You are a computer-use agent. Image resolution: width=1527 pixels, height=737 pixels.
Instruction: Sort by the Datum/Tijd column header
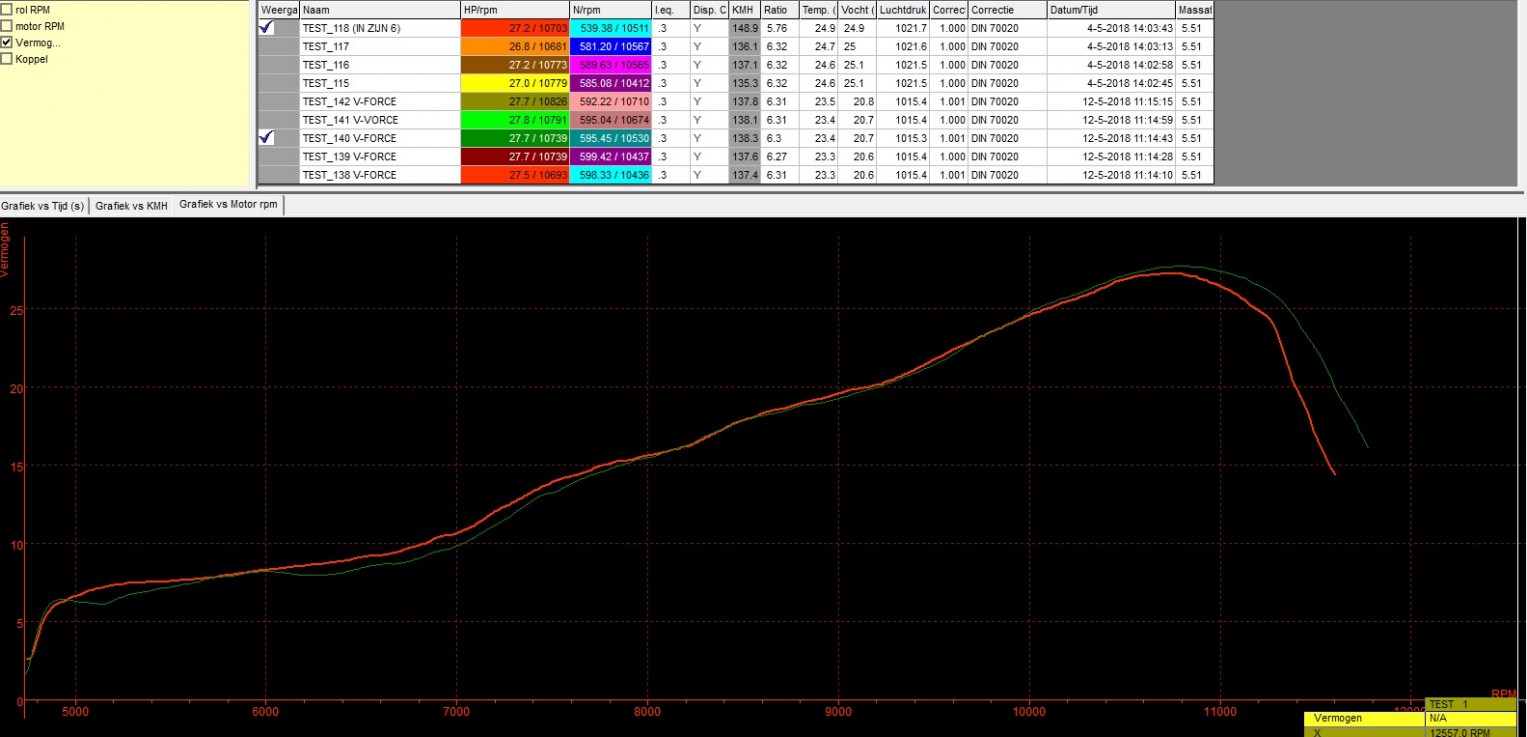(1111, 9)
